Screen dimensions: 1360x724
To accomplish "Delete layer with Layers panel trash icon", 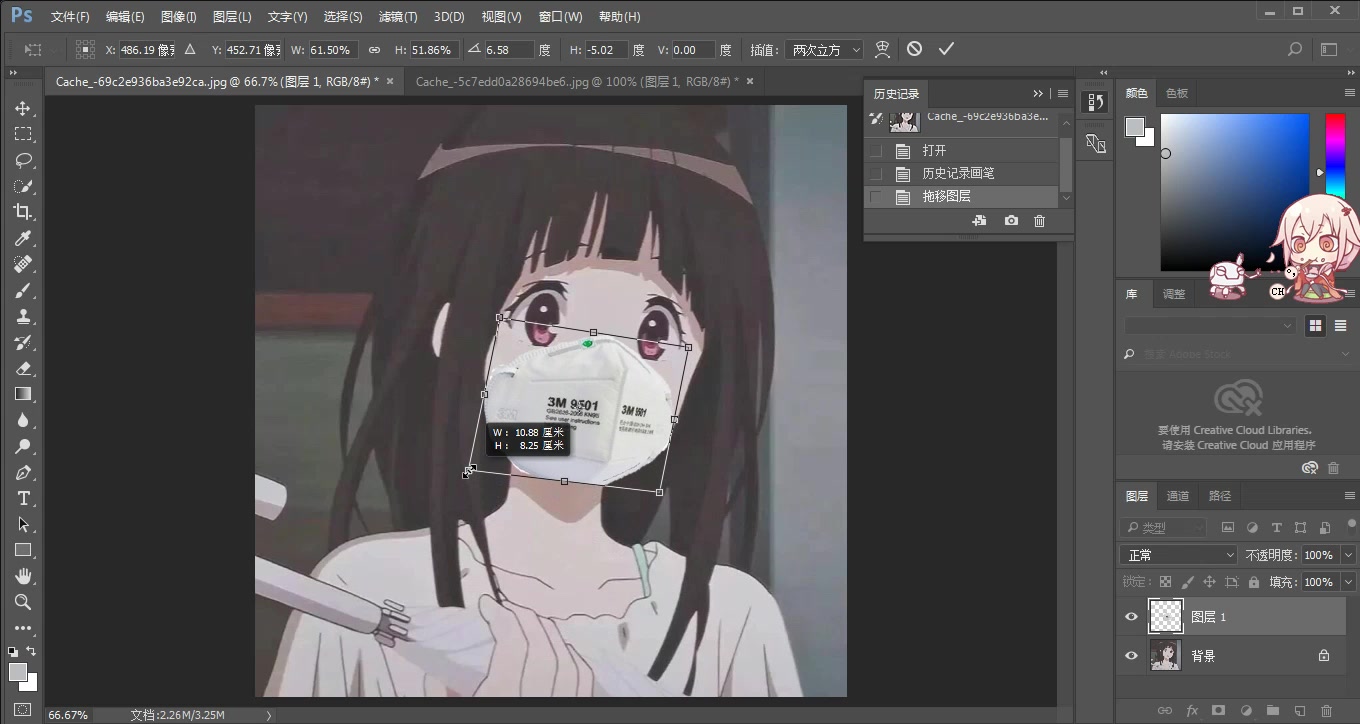I will (1326, 711).
